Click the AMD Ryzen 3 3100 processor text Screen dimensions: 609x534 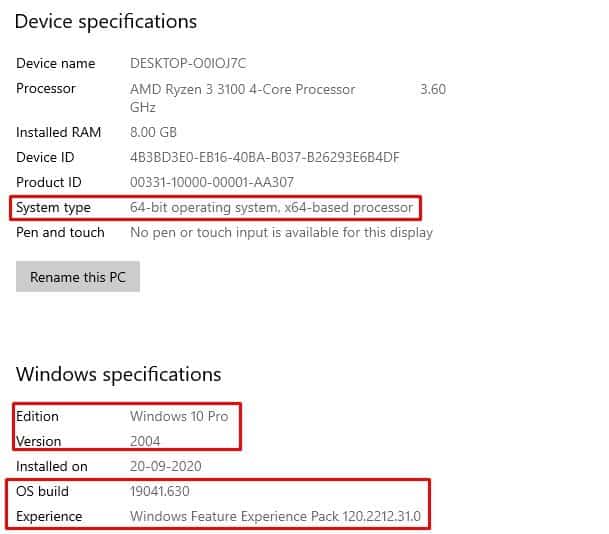coord(242,89)
